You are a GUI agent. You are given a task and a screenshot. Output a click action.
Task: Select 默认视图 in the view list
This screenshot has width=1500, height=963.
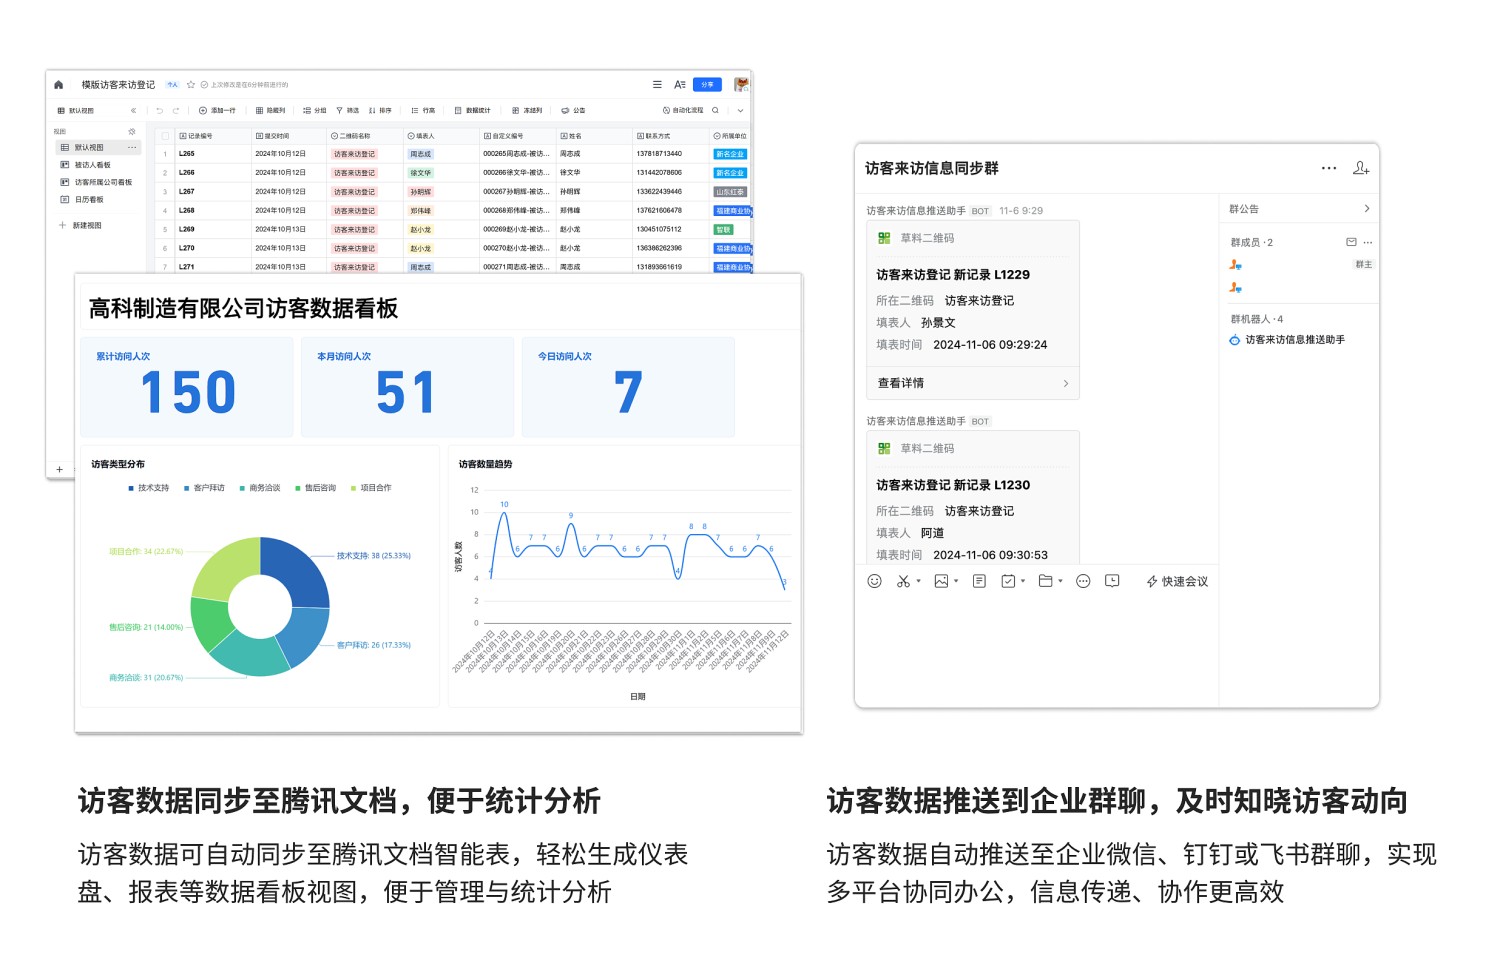point(96,148)
